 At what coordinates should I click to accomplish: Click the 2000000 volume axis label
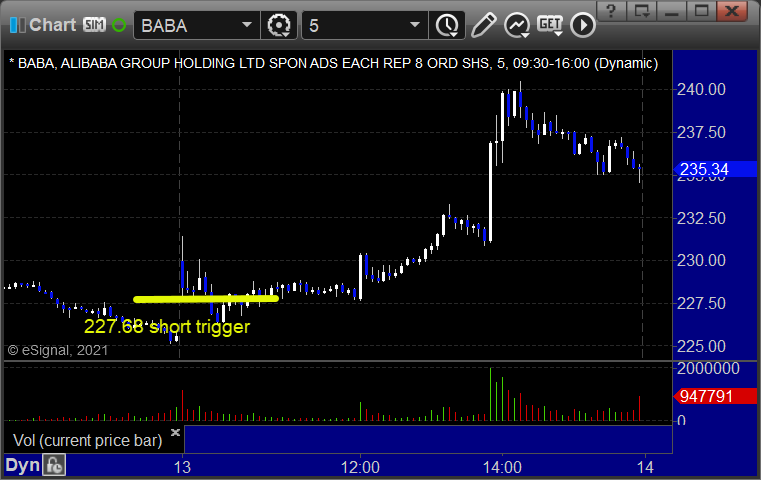click(708, 368)
